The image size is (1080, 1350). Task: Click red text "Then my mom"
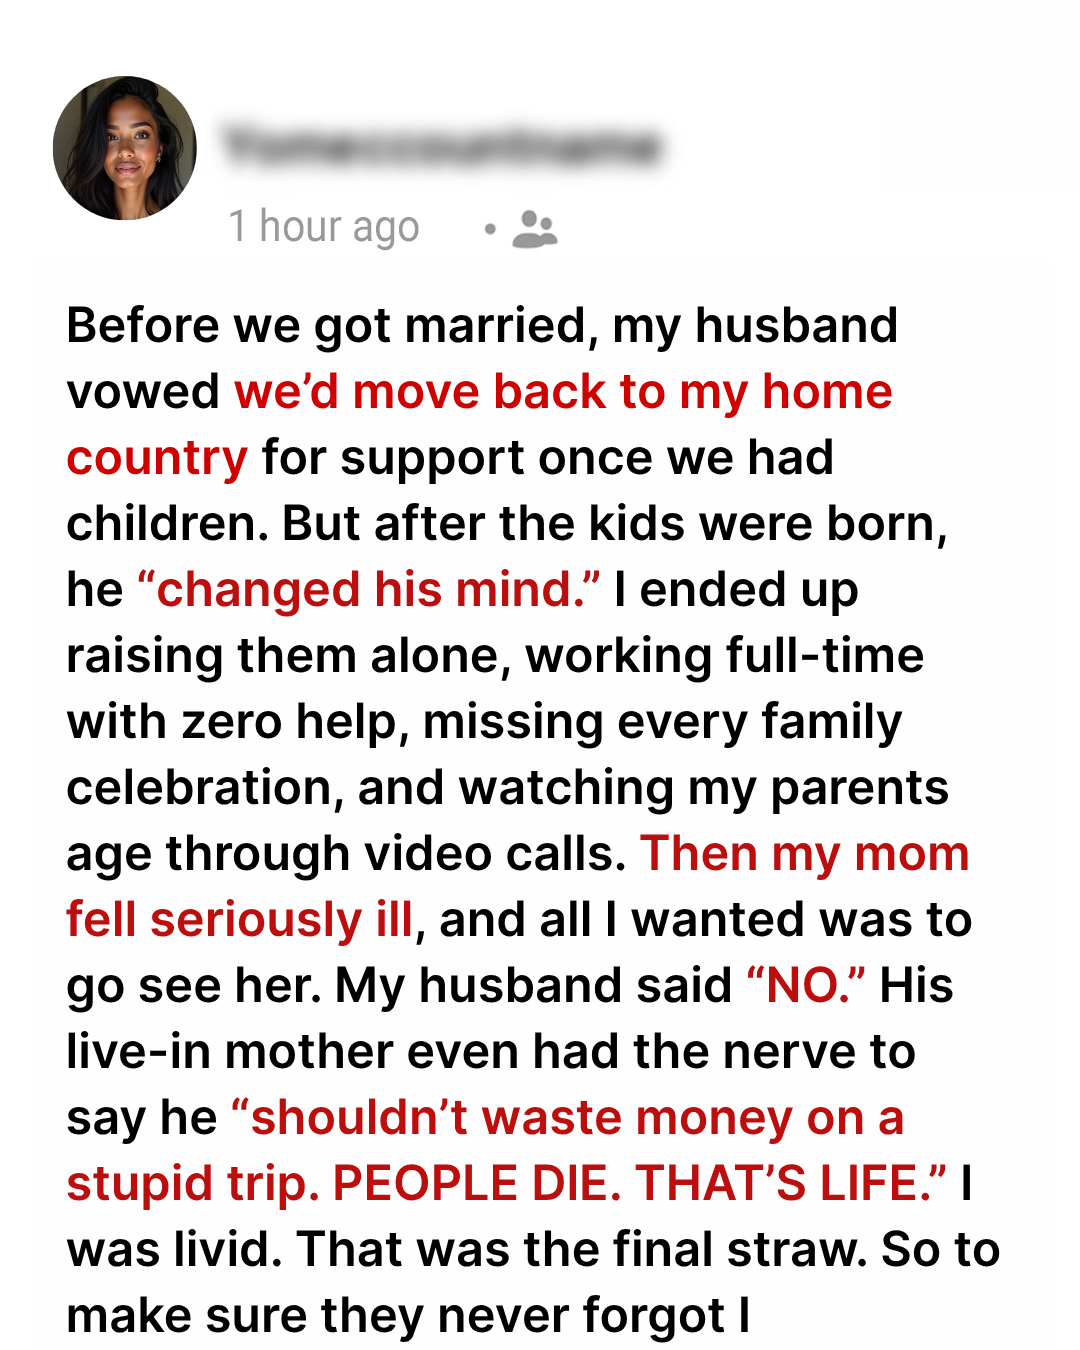[x=805, y=854]
